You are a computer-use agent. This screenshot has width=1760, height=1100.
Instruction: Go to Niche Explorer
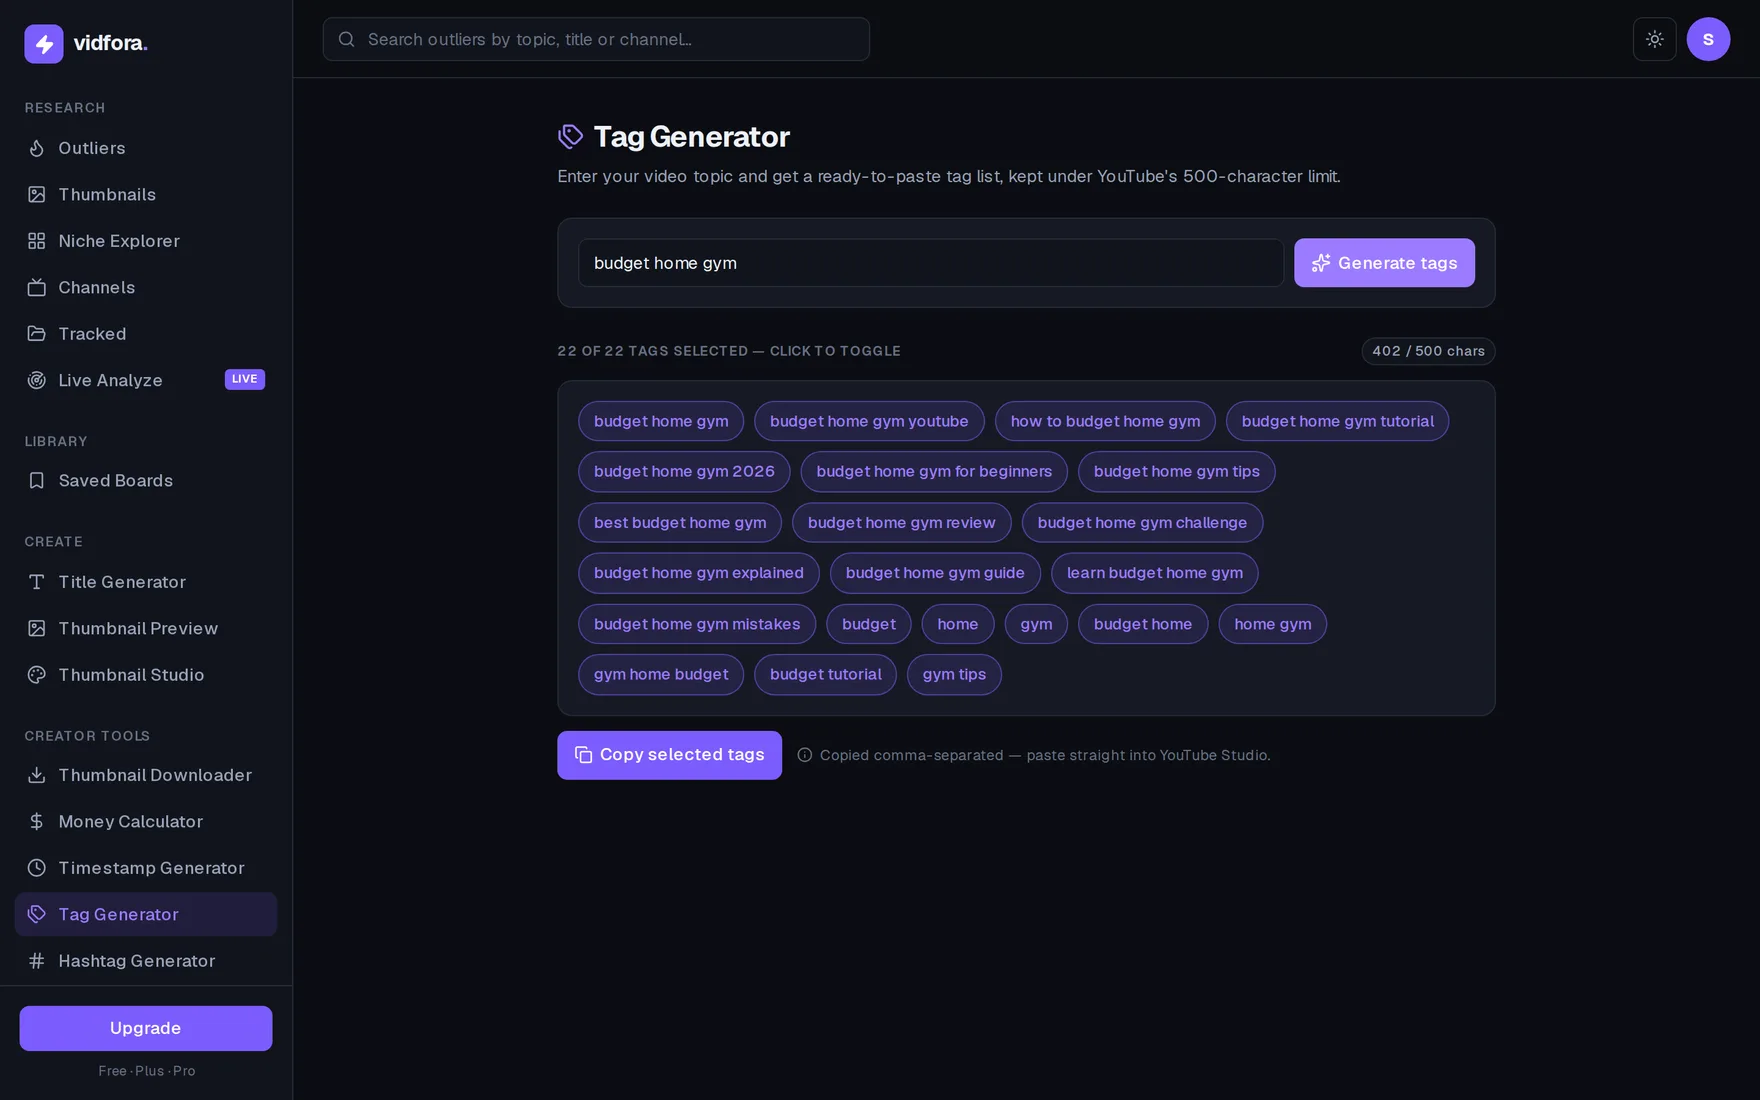pyautogui.click(x=146, y=241)
